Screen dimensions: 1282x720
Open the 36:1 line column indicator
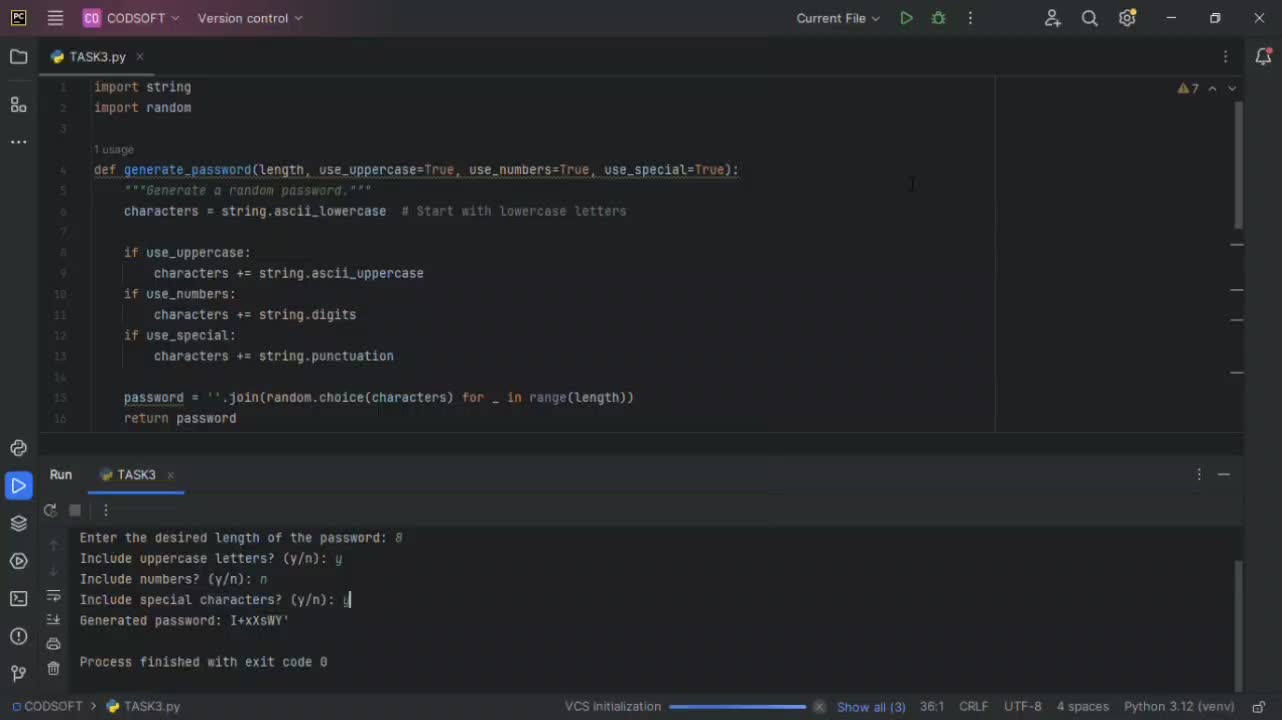[931, 706]
